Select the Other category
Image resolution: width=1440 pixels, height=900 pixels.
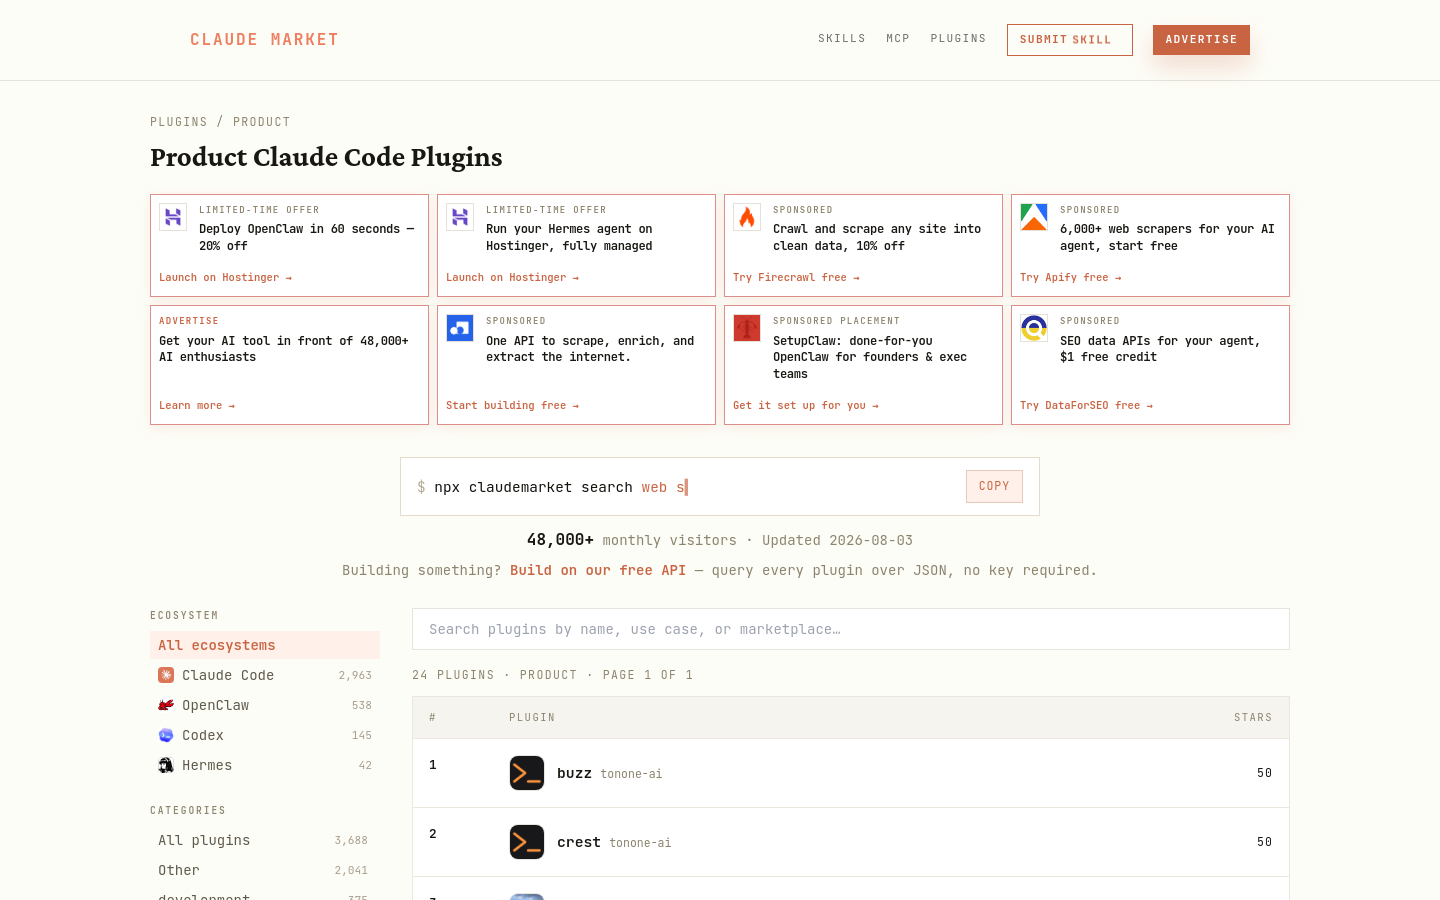265,870
